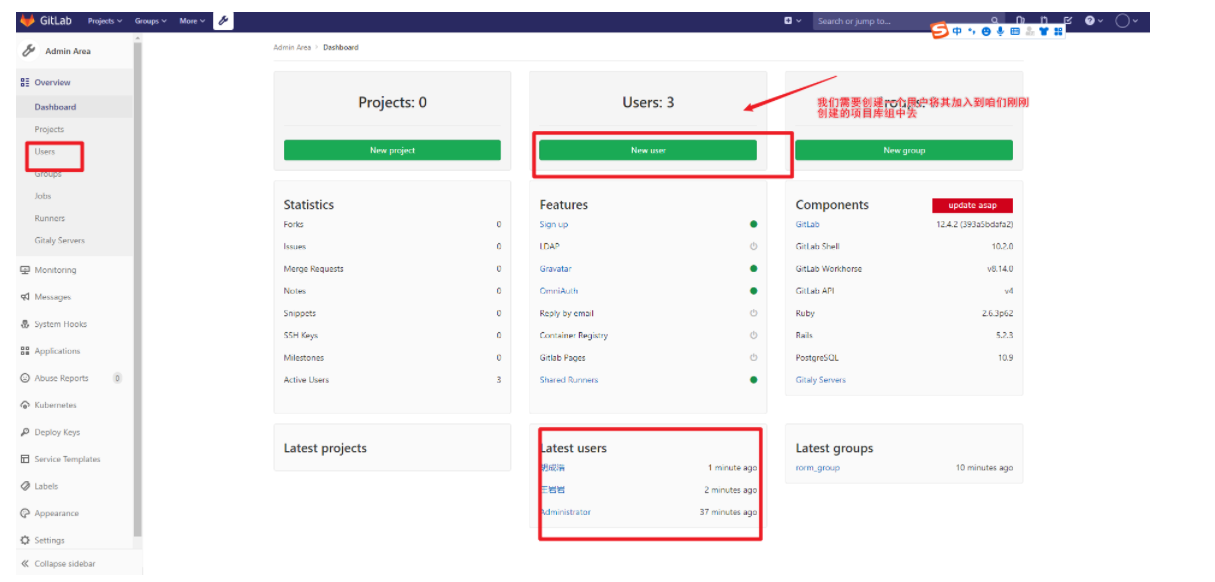Click the Sogou skin shirt icon
The image size is (1215, 582).
[1043, 32]
